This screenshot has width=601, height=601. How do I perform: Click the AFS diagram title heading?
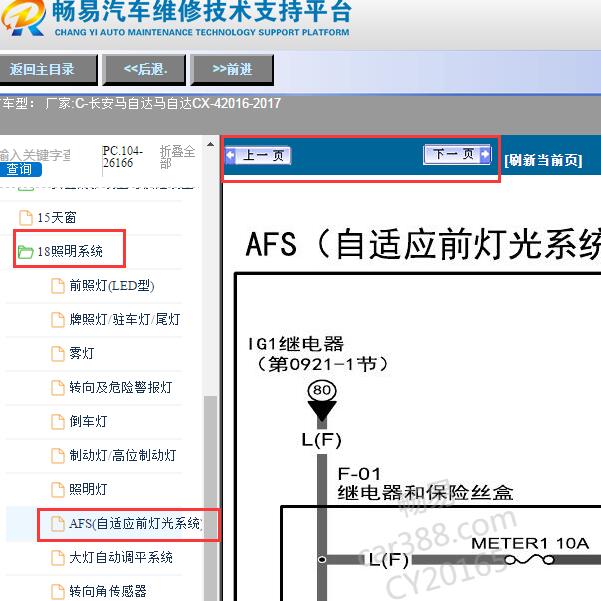click(x=424, y=244)
